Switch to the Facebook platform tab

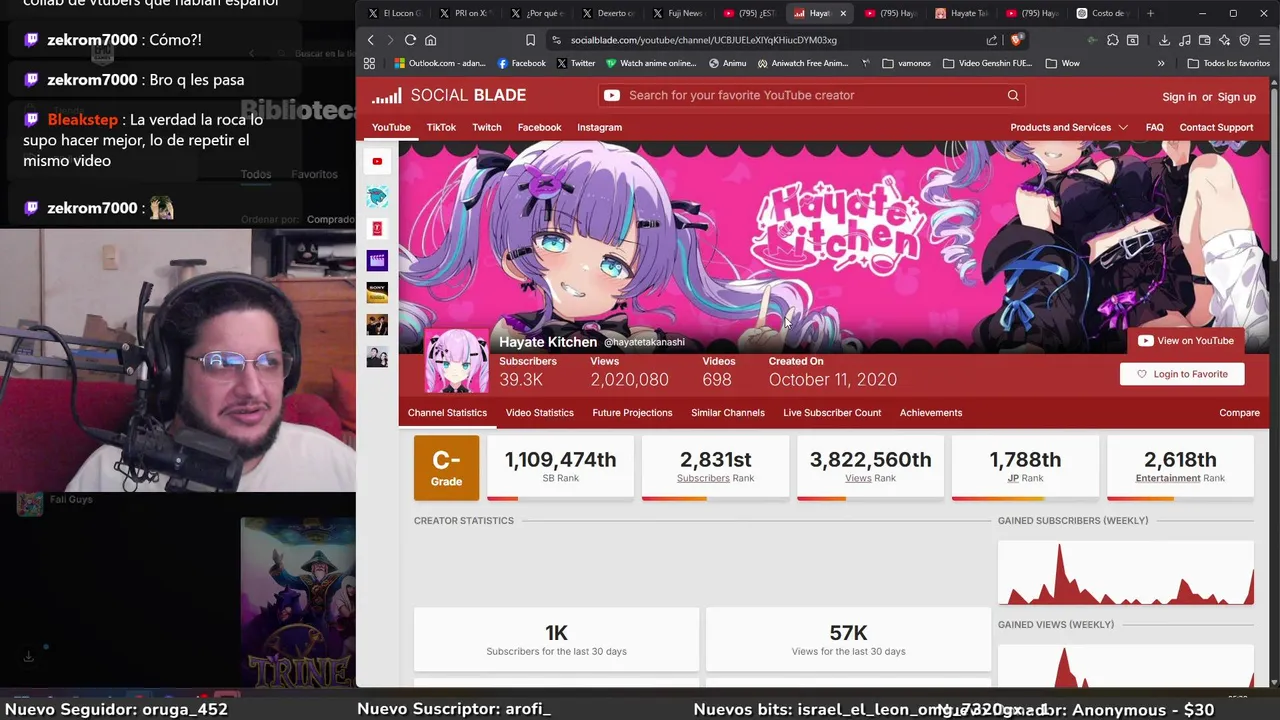(539, 127)
